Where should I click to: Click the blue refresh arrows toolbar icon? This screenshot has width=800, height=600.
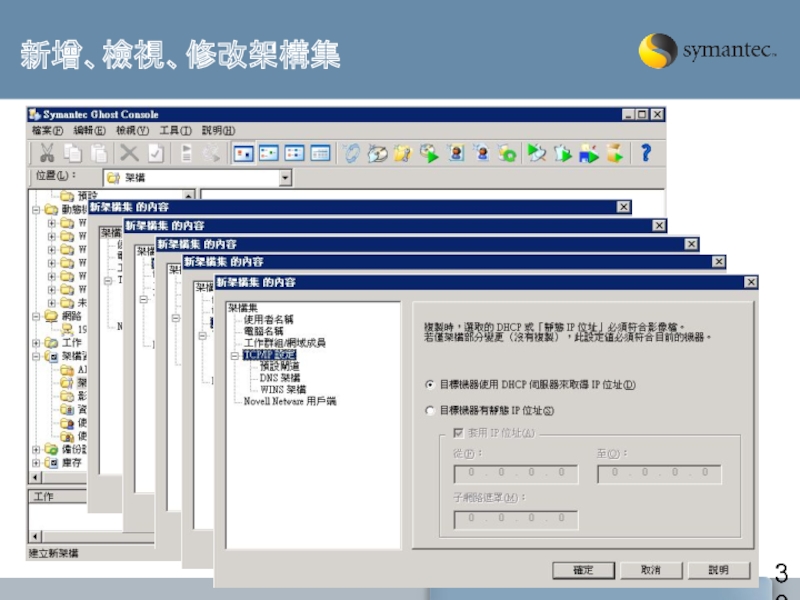352,153
